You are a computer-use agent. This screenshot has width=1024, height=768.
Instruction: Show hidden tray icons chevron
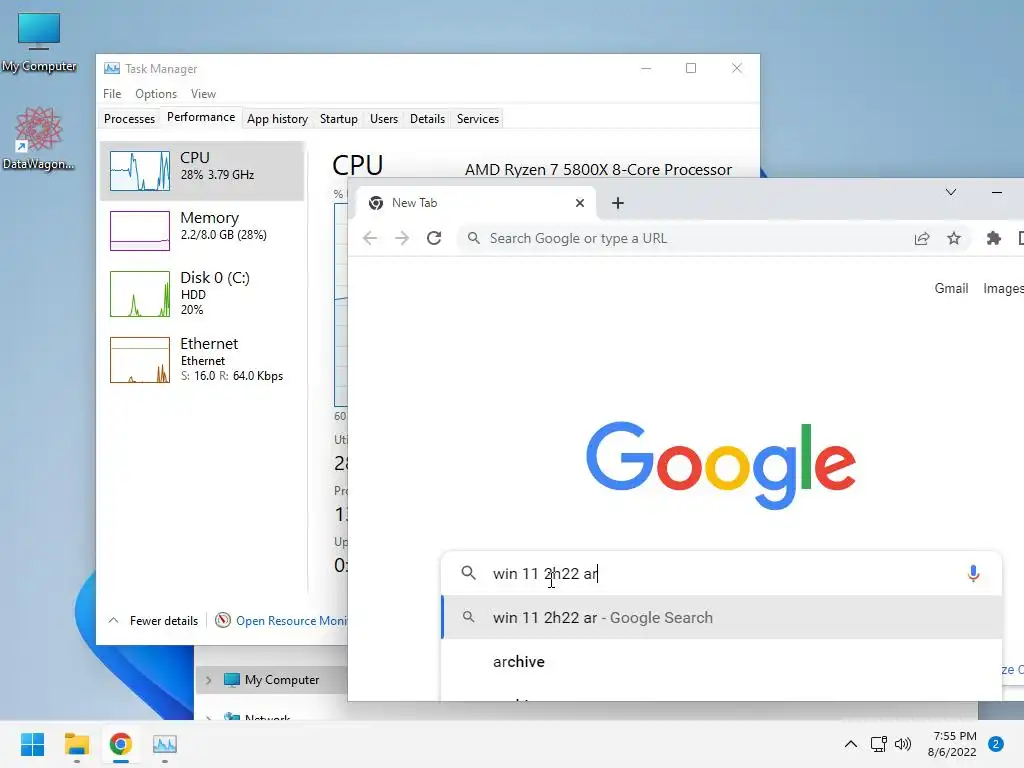[850, 744]
